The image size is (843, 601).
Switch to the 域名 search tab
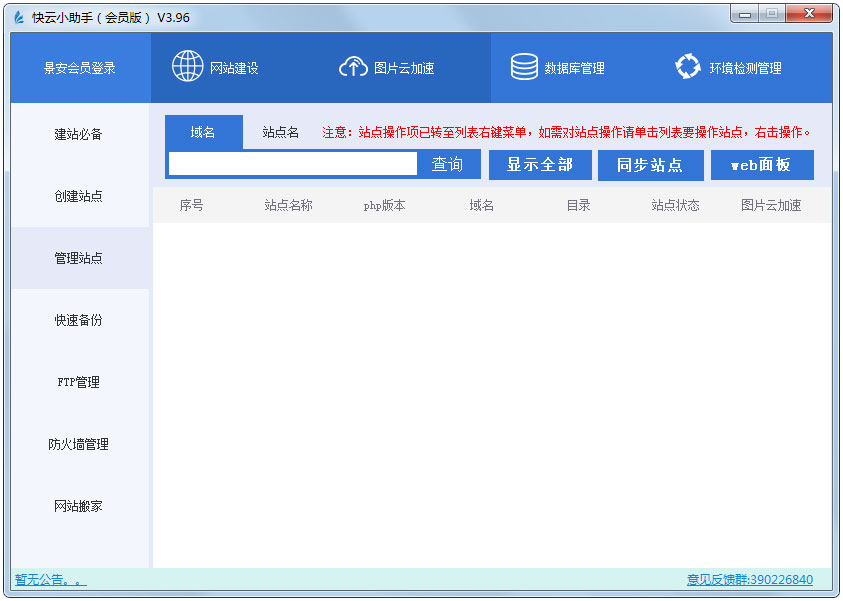point(203,132)
